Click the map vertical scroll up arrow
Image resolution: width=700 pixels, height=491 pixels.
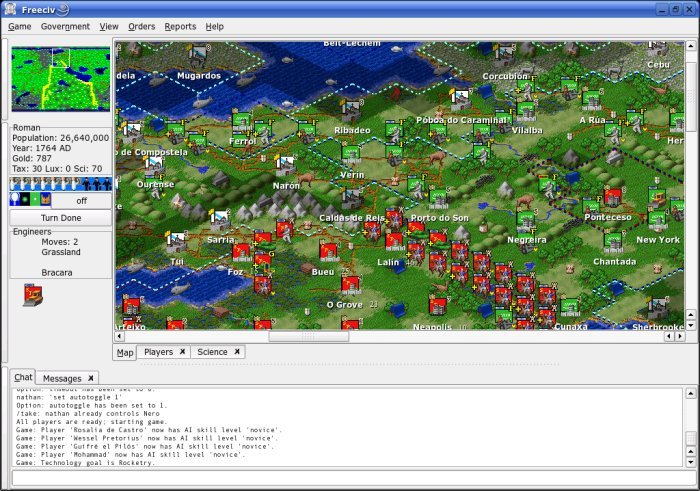point(691,45)
